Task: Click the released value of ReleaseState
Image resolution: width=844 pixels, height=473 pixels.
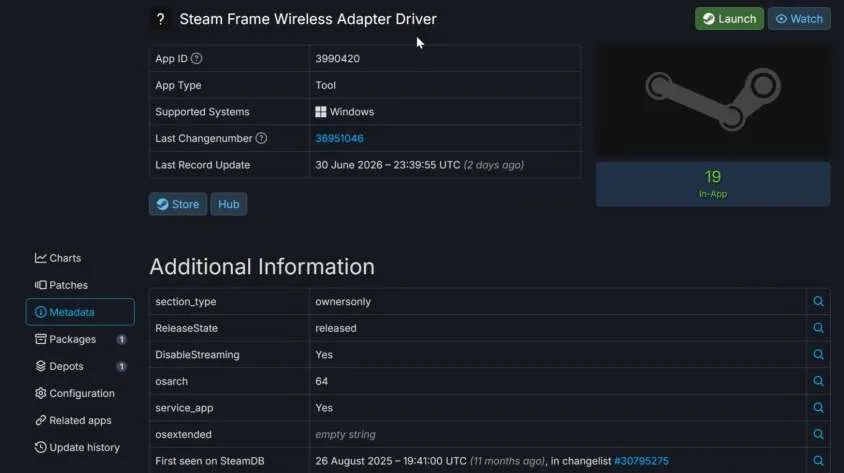Action: [x=336, y=328]
